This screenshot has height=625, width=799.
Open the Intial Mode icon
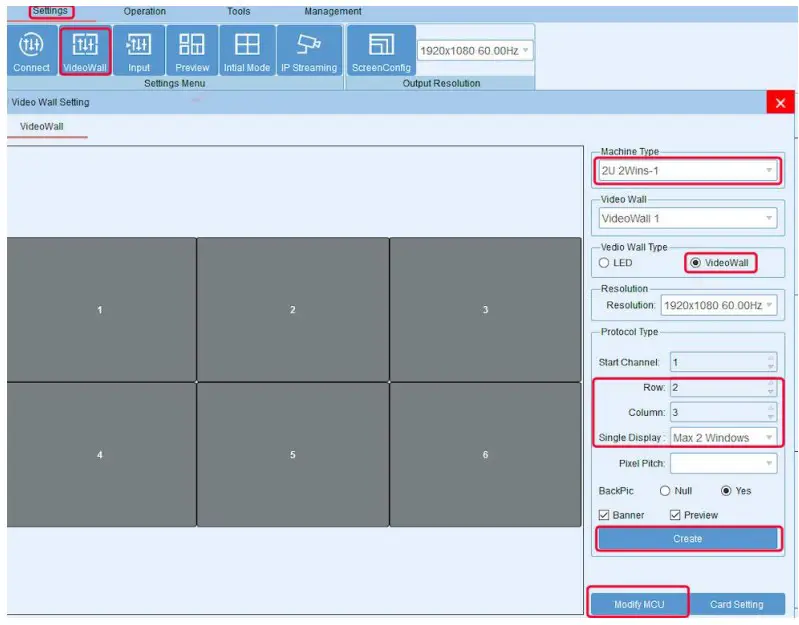tap(247, 50)
